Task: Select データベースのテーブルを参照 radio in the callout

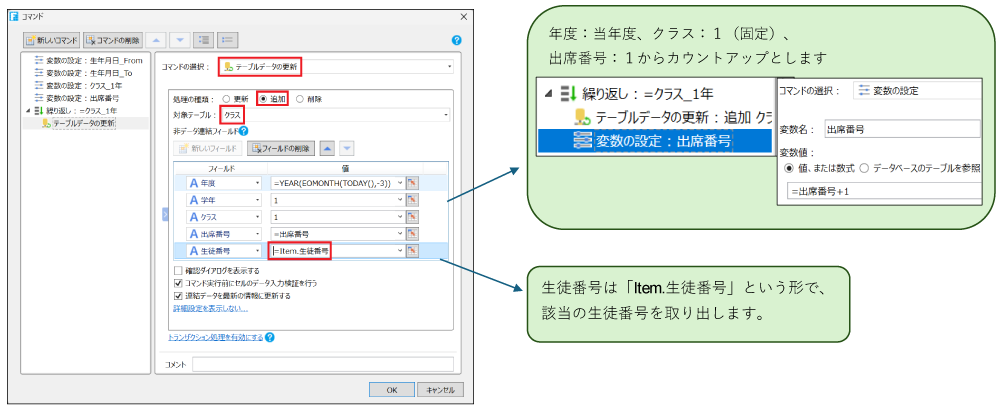Action: (865, 168)
